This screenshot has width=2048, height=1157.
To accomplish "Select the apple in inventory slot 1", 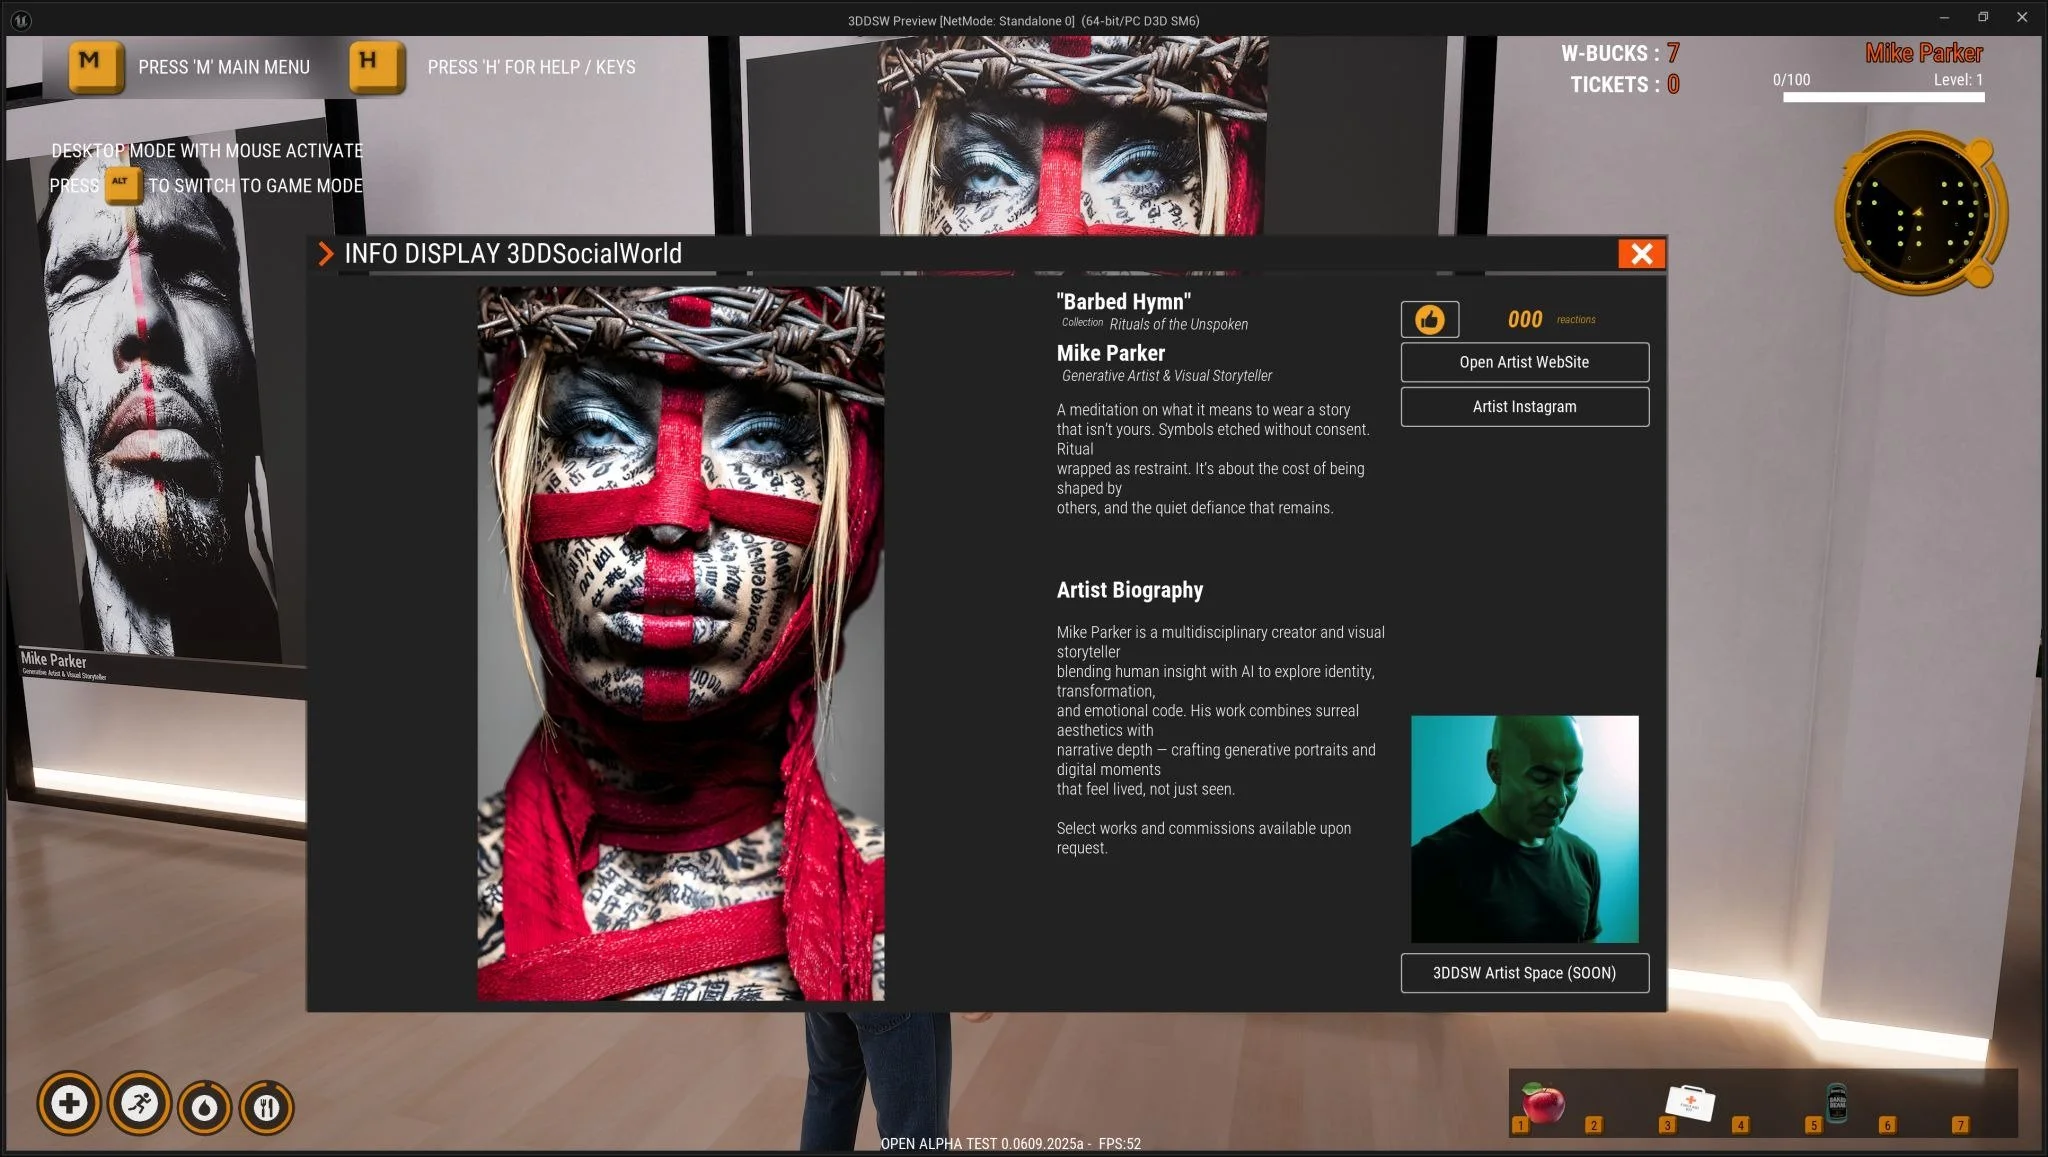I will click(1543, 1103).
